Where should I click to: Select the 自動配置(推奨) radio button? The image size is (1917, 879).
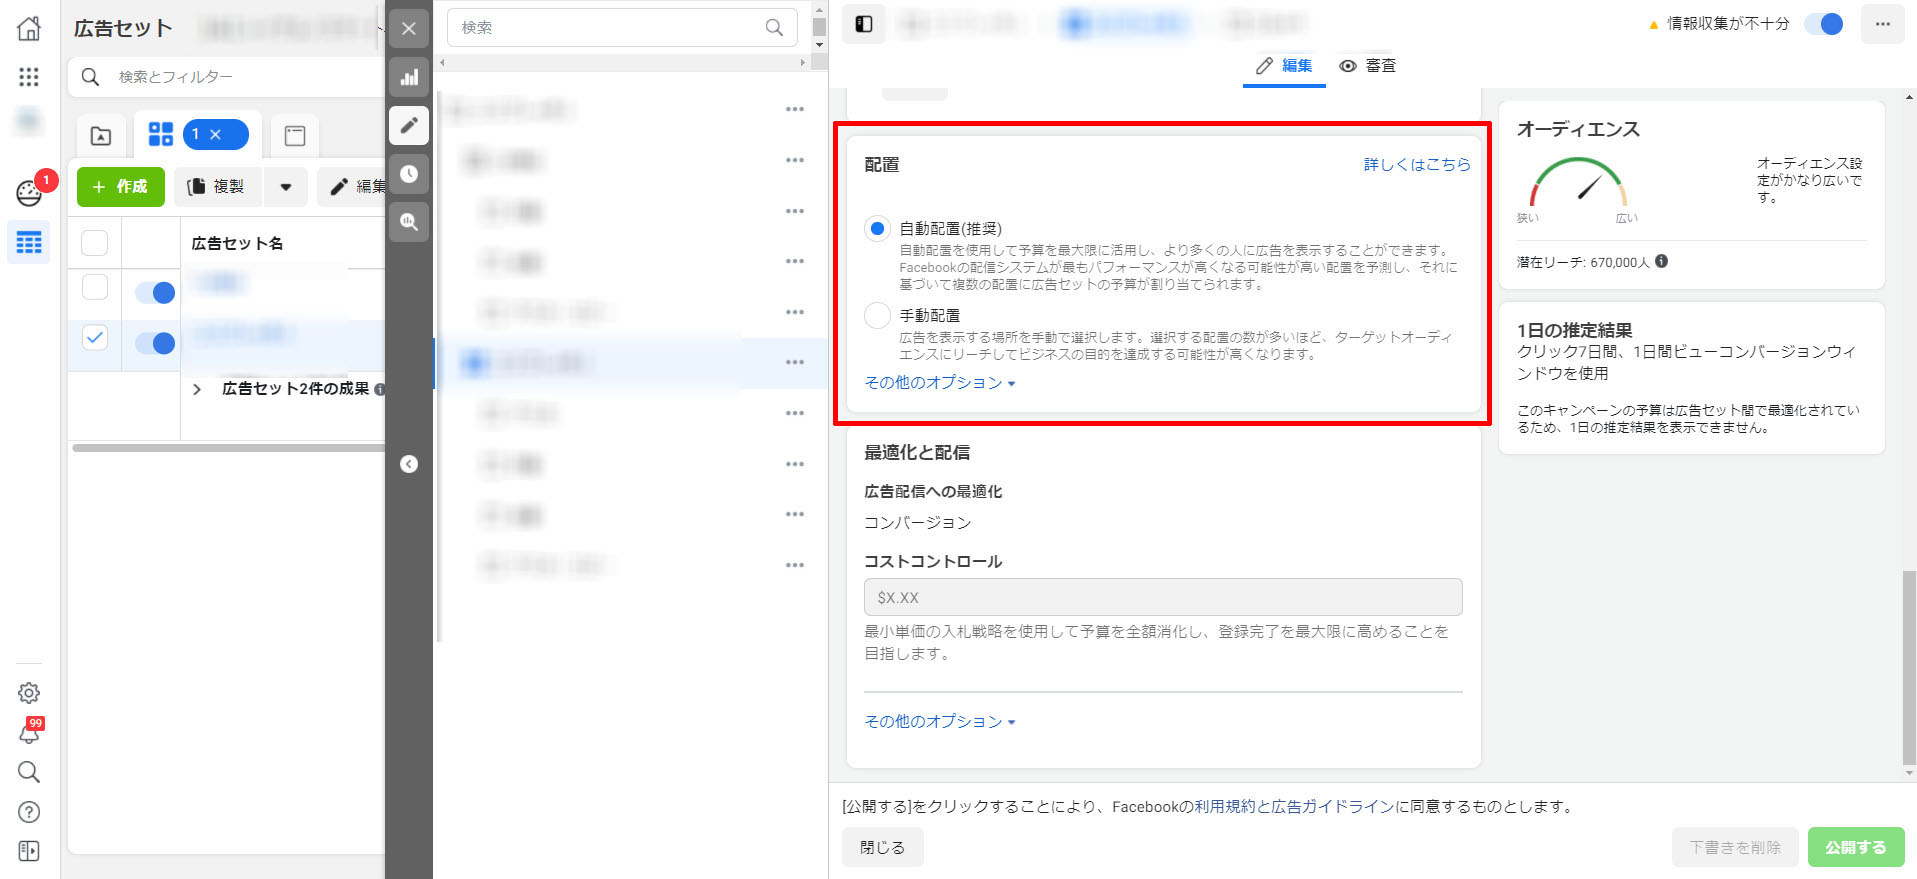877,229
